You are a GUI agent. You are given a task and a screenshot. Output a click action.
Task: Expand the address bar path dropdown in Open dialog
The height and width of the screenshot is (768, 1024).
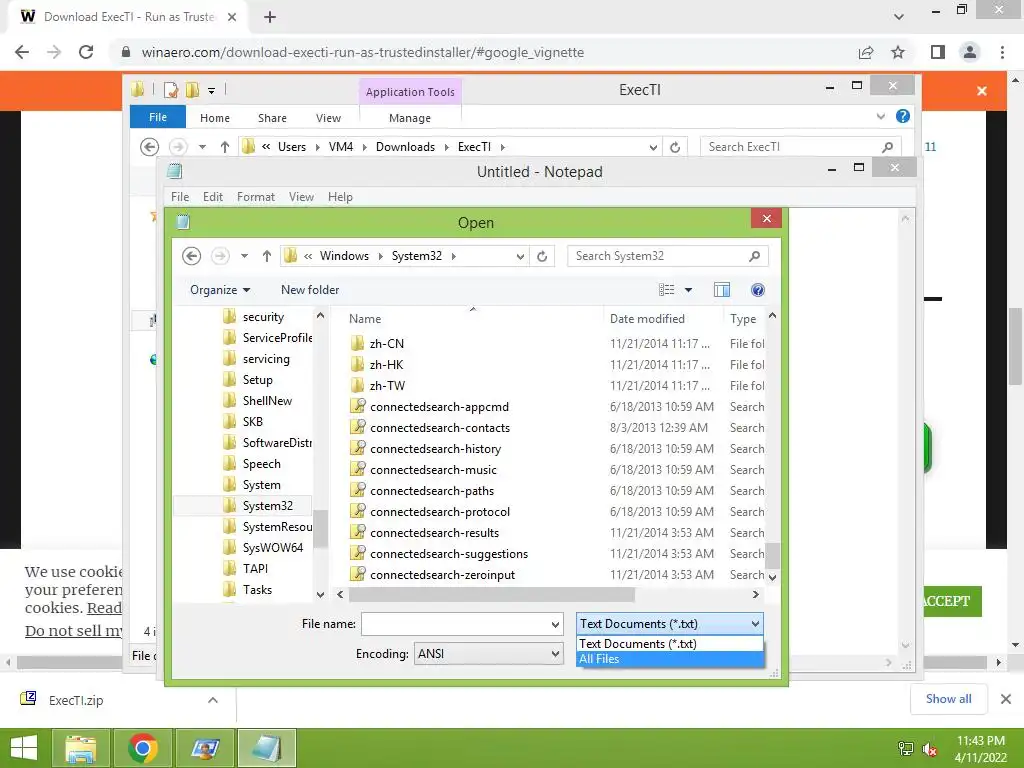pos(520,256)
